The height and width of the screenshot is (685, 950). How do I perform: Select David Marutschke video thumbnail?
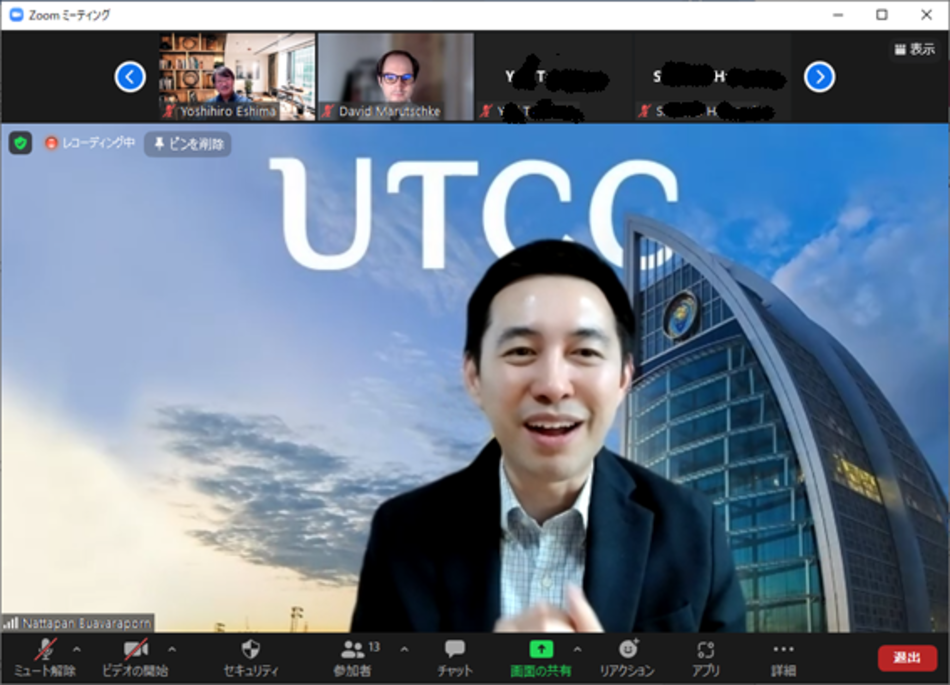point(396,76)
